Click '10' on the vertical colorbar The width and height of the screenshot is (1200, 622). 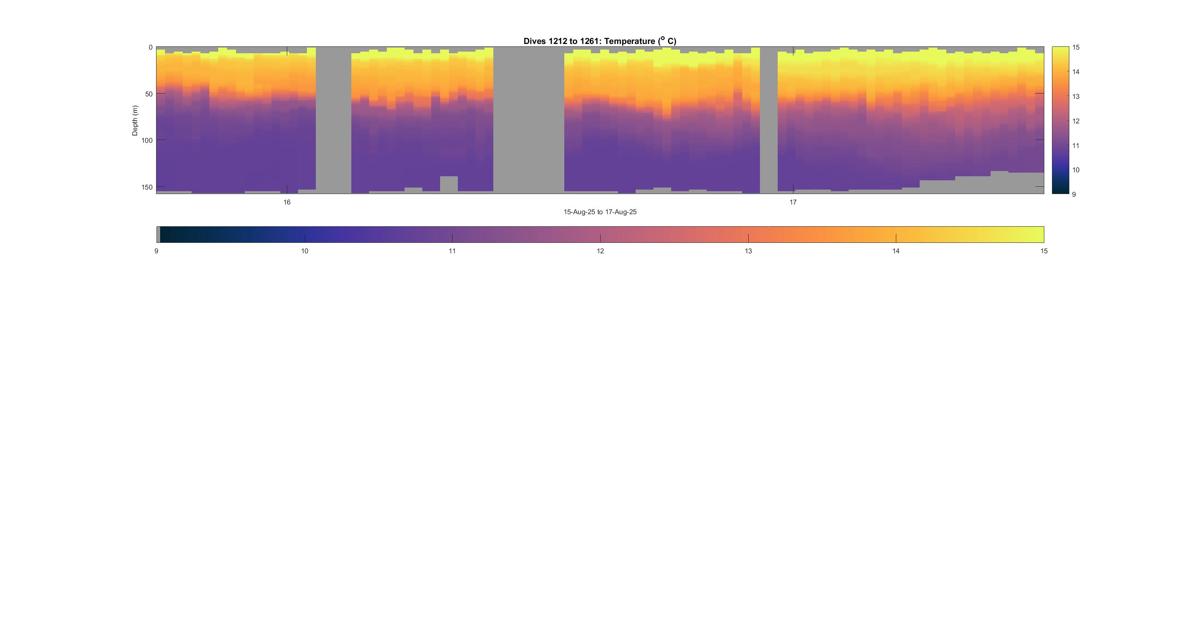coord(1077,169)
